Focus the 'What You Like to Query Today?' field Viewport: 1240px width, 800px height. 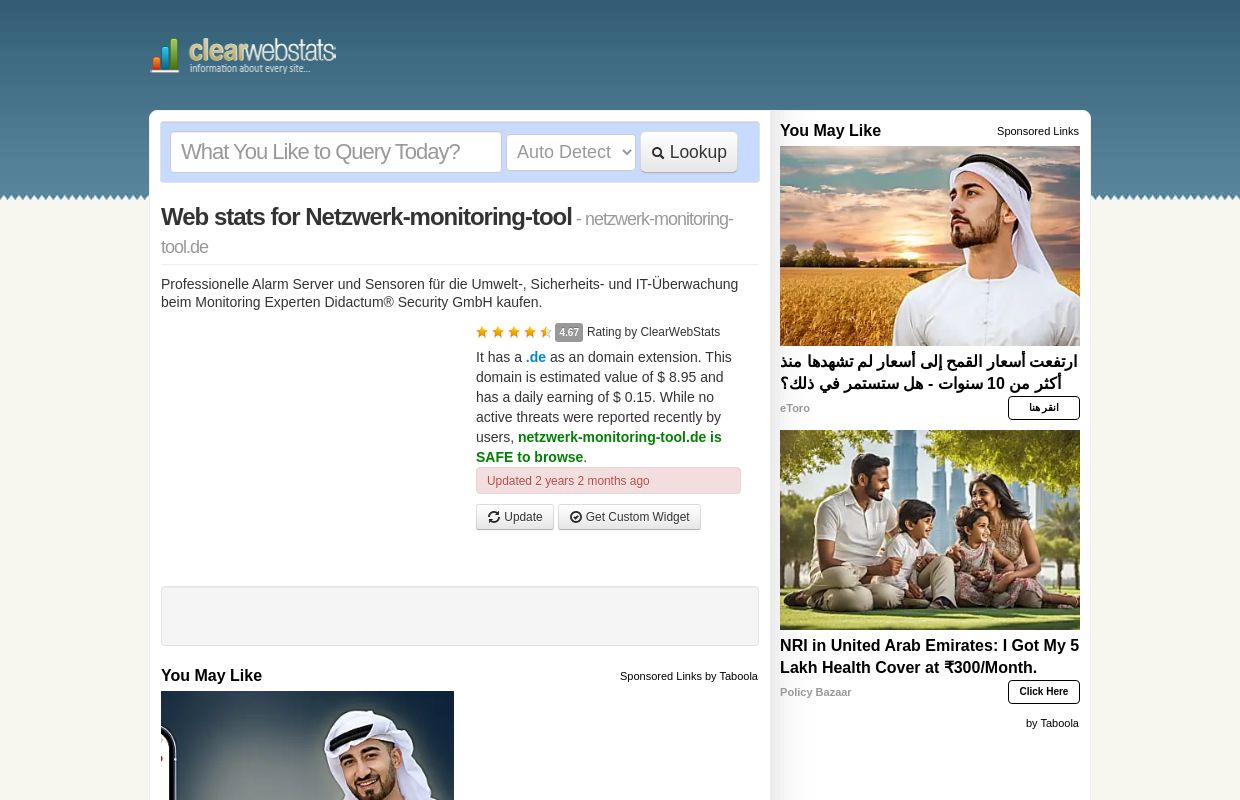336,152
